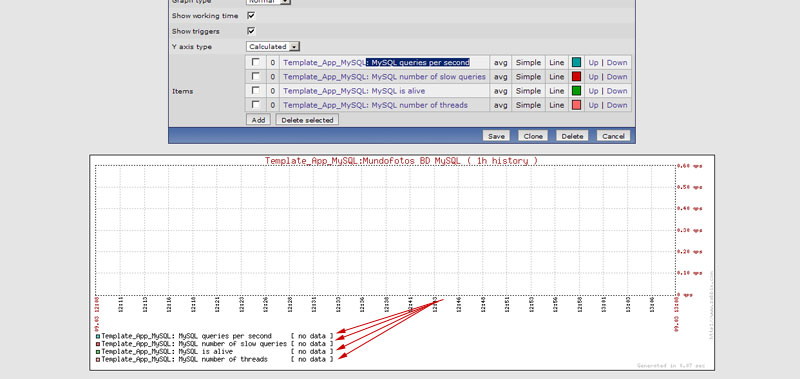Click the avg cell in number of threads row

click(501, 105)
